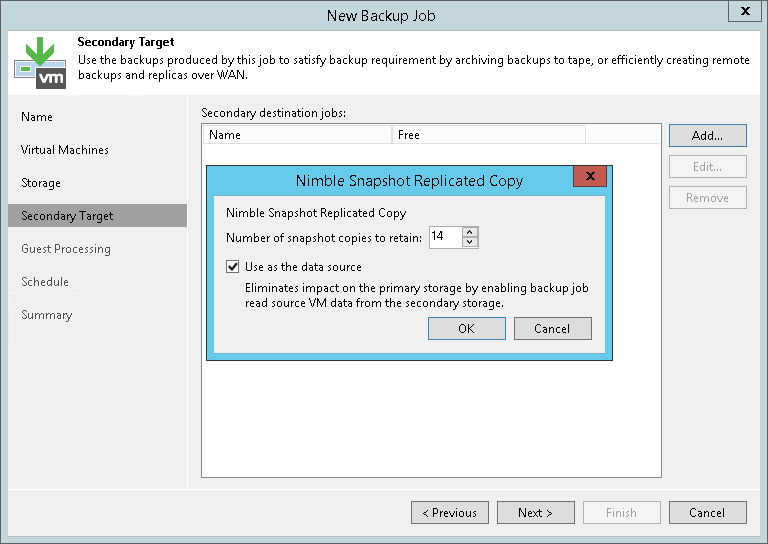This screenshot has width=768, height=544.
Task: Confirm dialog with OK button
Action: pos(467,329)
